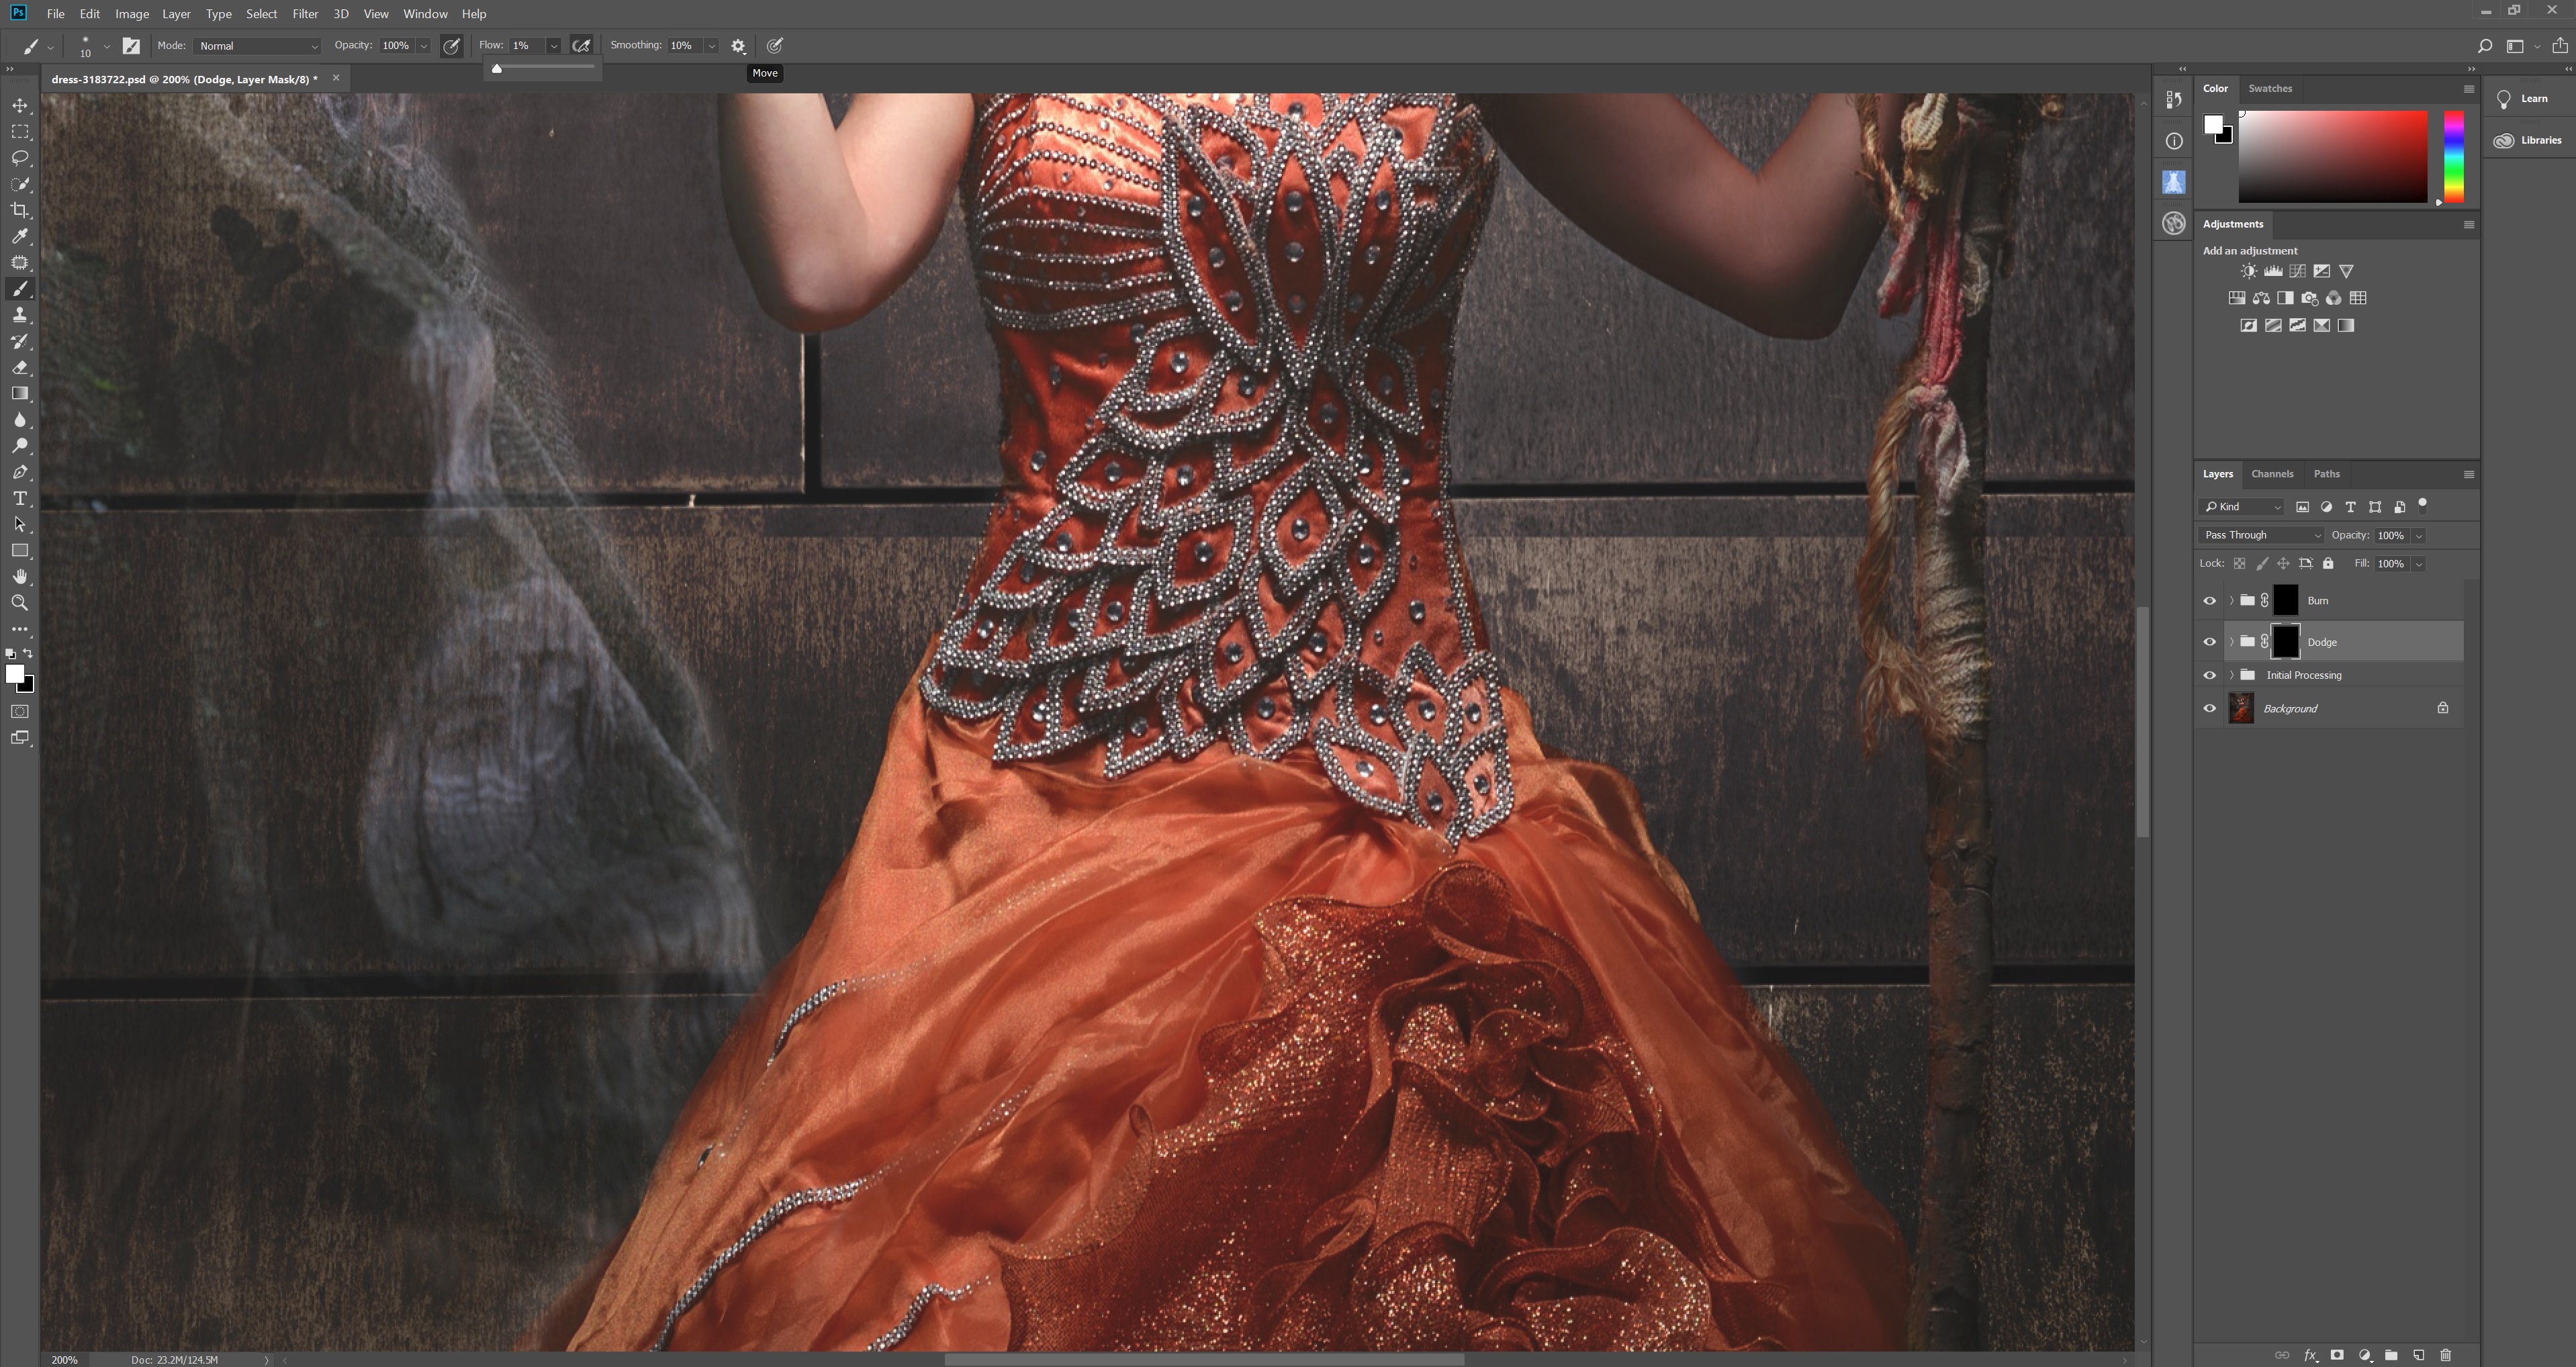The image size is (2576, 1367).
Task: Click the Dodge layer mask thumbnail
Action: (2287, 641)
